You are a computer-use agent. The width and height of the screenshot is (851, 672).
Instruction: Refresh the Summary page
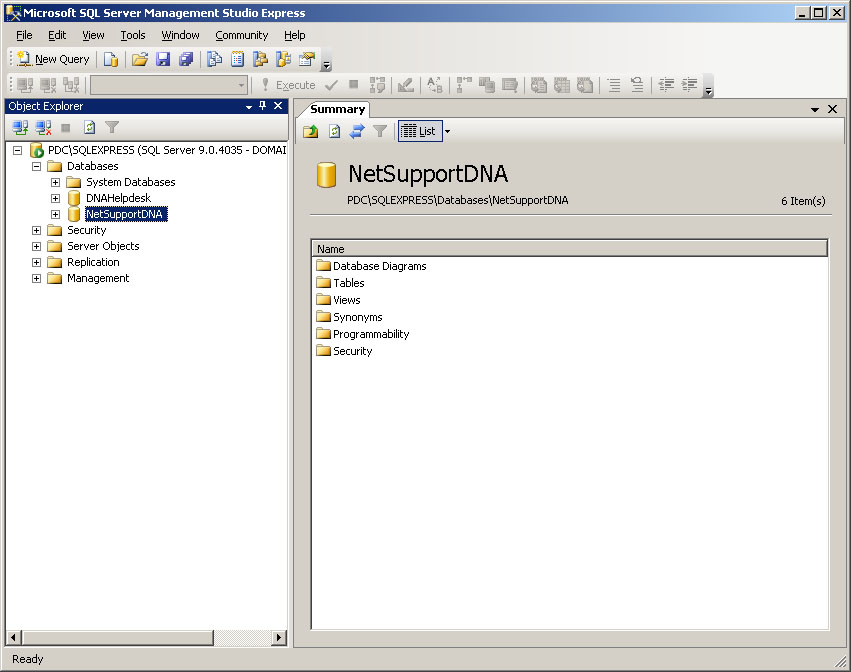tap(334, 131)
